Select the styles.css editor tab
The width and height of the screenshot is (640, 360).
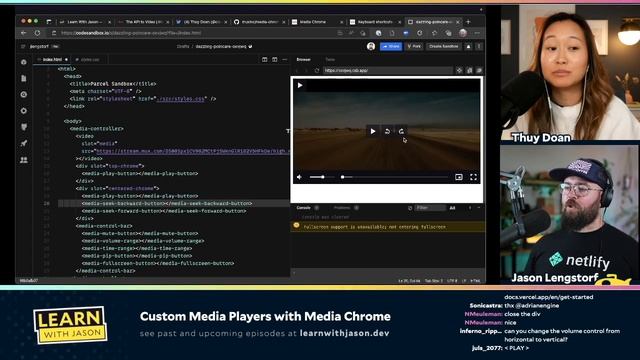[89, 60]
